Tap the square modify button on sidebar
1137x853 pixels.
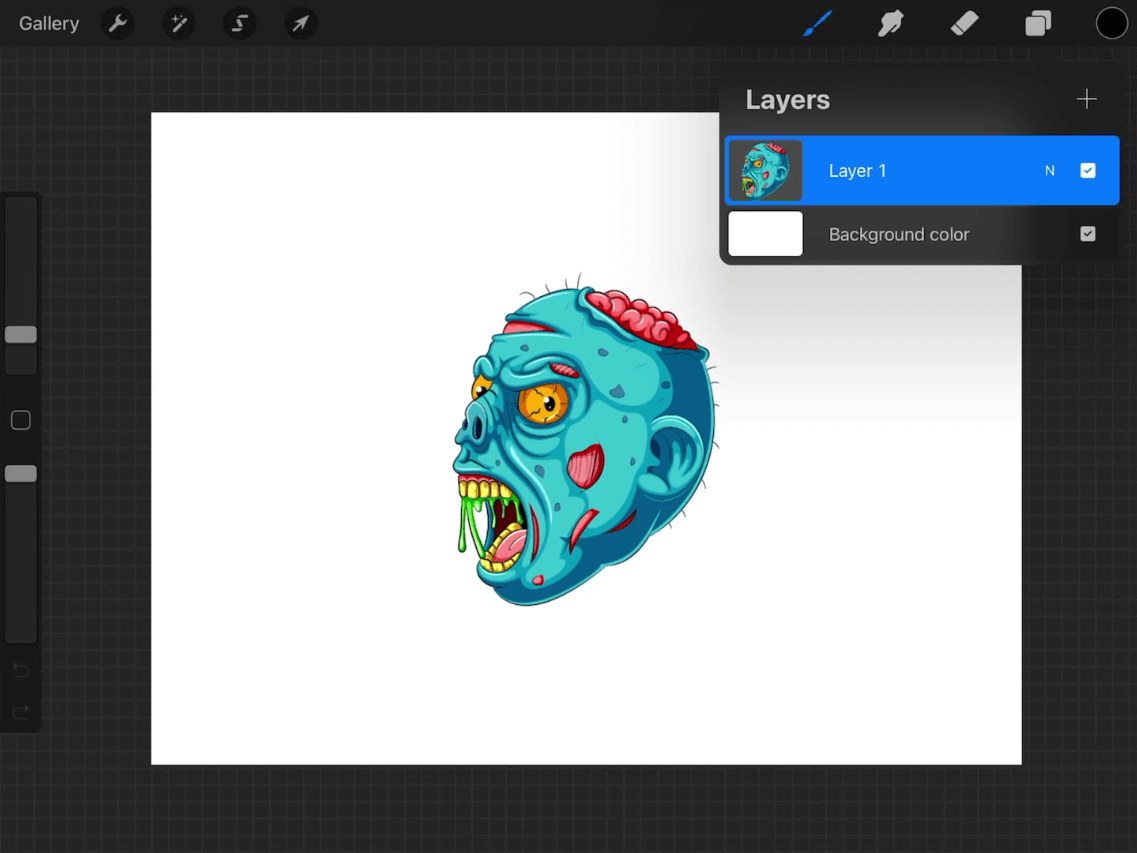click(21, 420)
